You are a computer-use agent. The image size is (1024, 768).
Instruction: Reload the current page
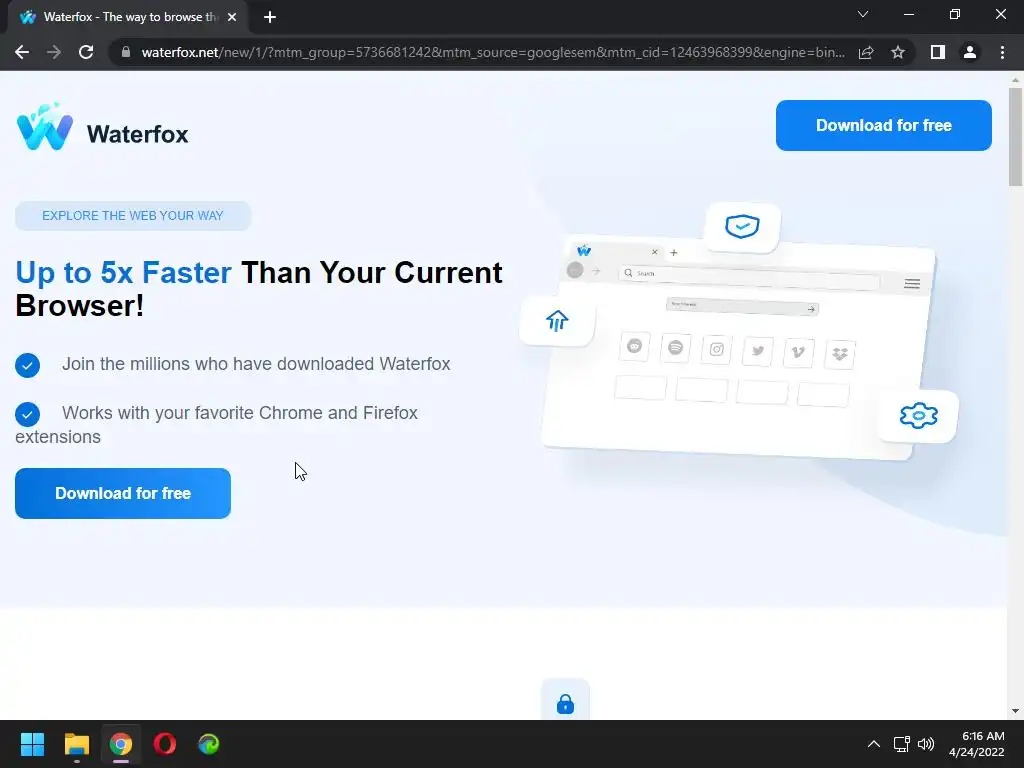86,52
